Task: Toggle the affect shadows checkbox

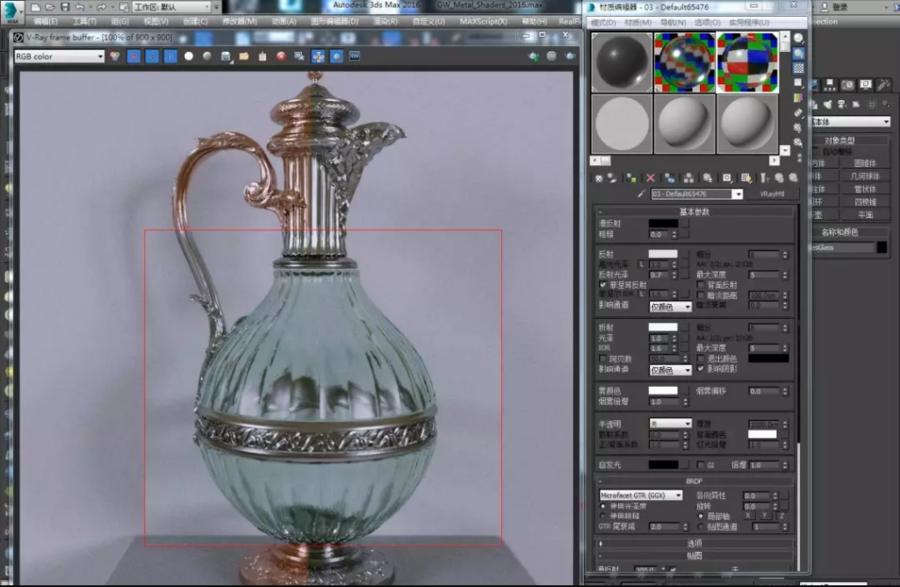Action: pyautogui.click(x=700, y=368)
